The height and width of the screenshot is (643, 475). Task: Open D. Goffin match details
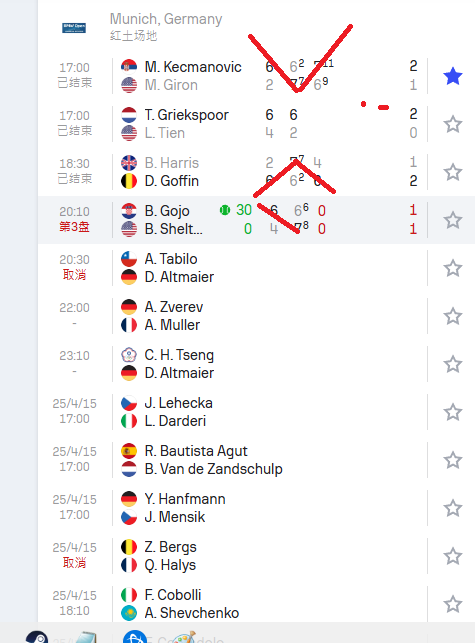point(171,181)
